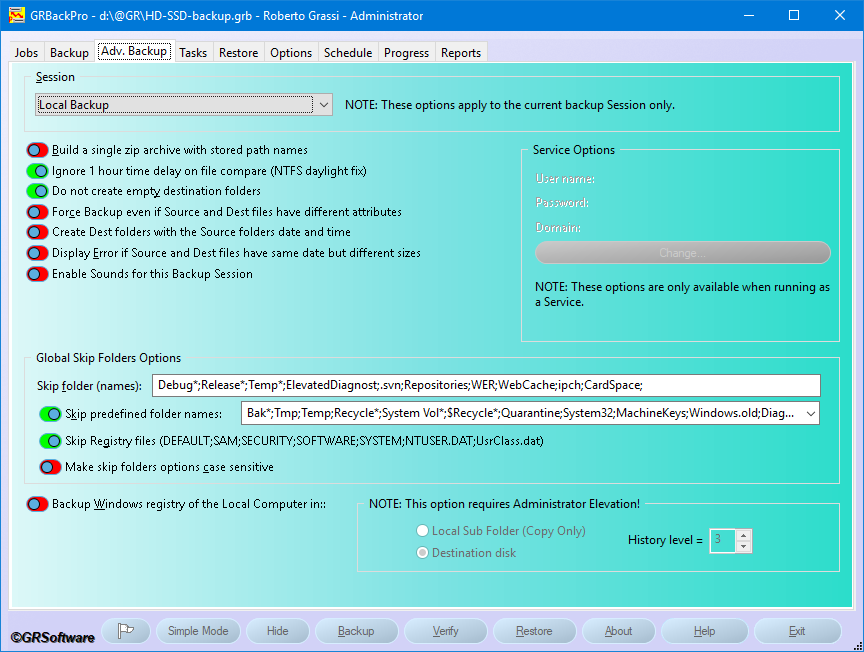Screen dimensions: 864x652
Task: Click the Verify button
Action: [x=445, y=631]
